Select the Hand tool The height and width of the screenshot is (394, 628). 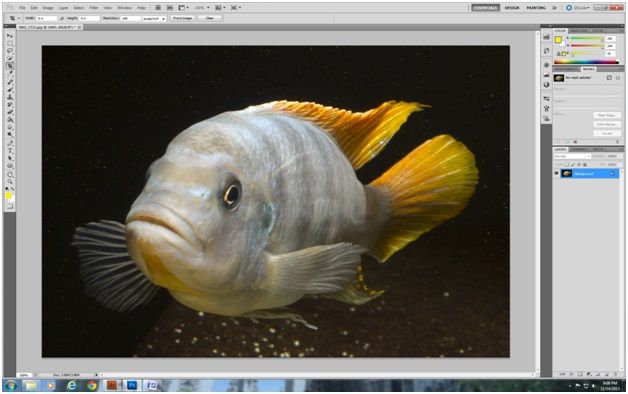tap(10, 174)
